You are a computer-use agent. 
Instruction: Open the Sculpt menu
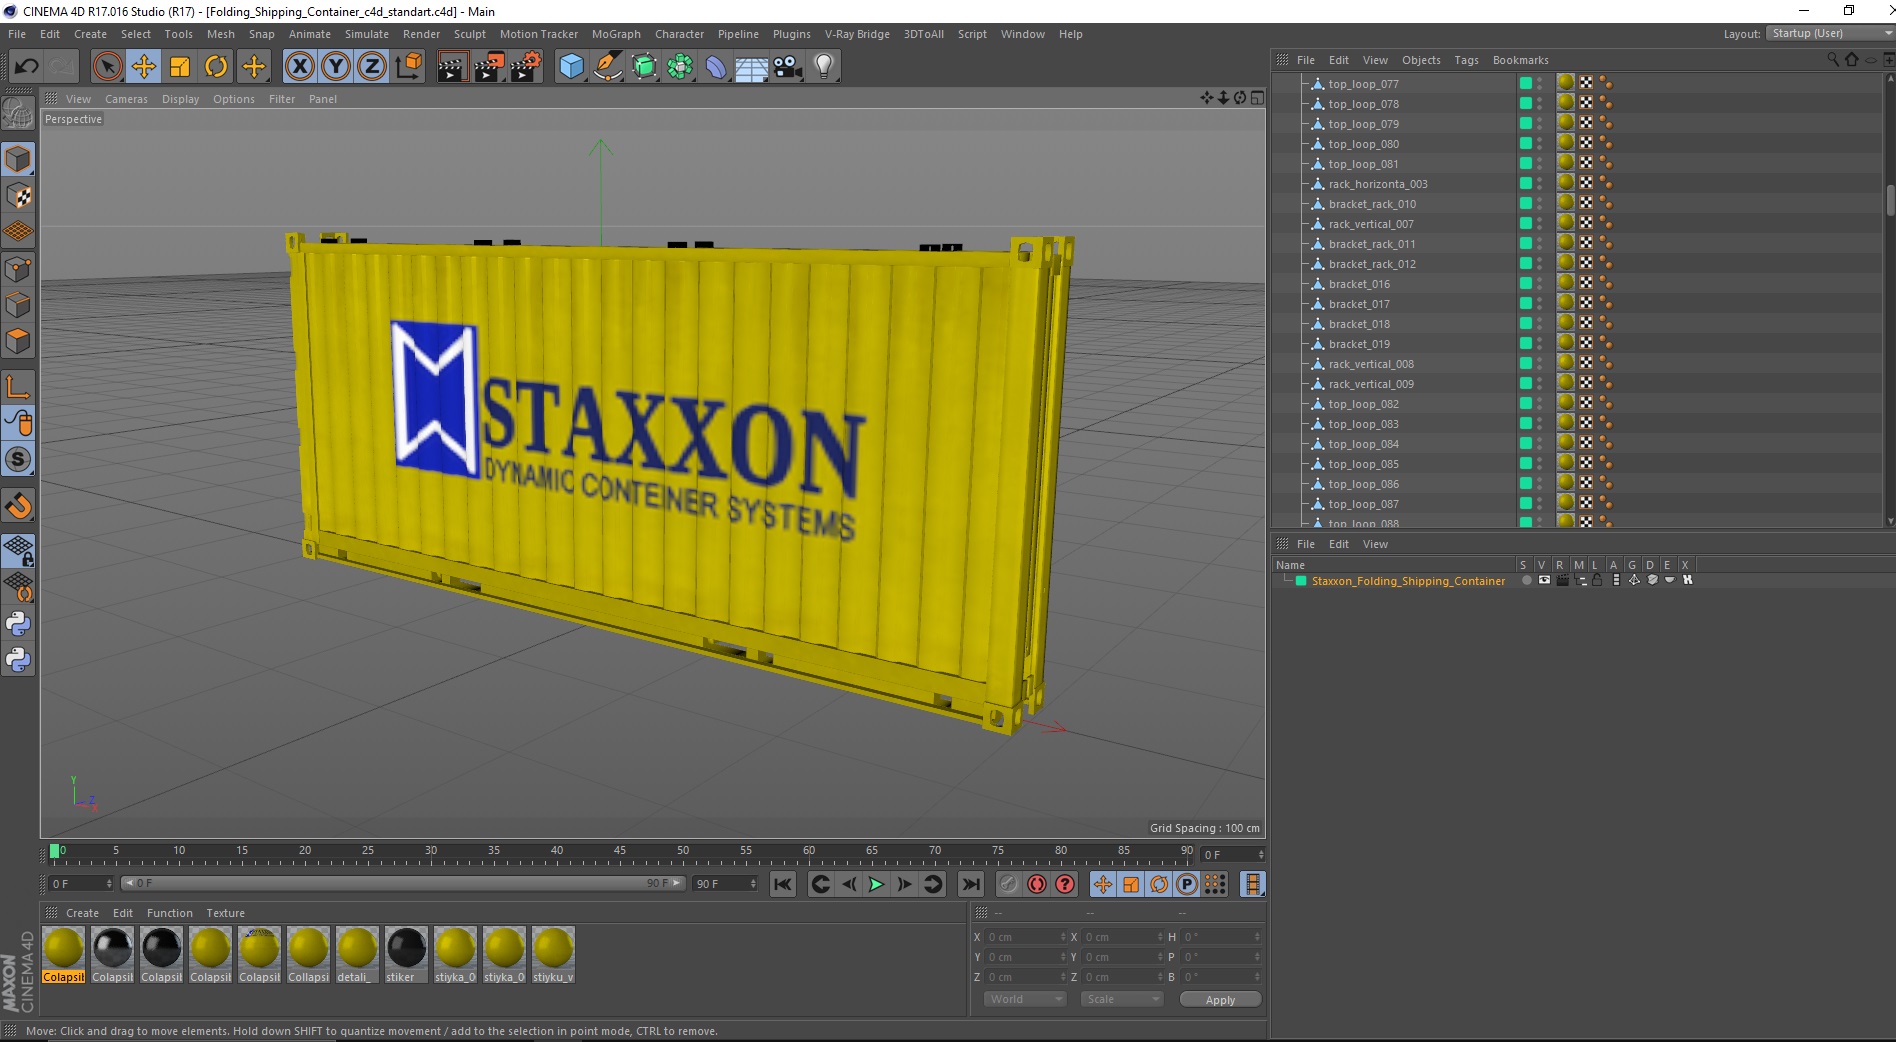pyautogui.click(x=470, y=34)
